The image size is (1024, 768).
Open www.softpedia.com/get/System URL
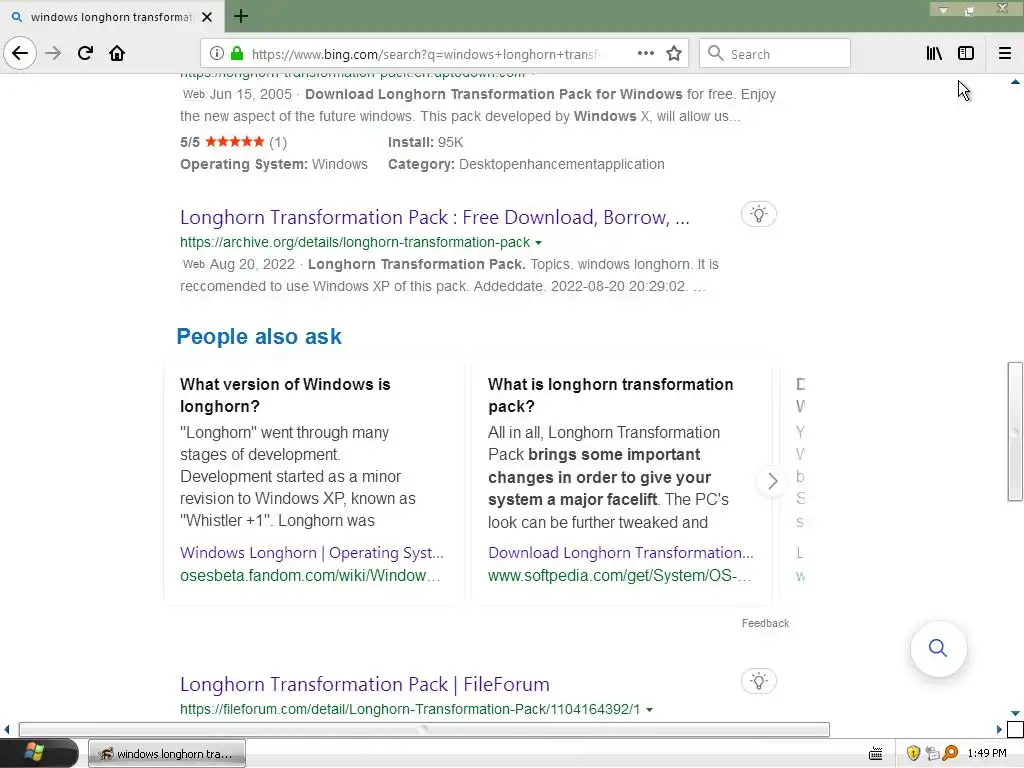point(619,575)
